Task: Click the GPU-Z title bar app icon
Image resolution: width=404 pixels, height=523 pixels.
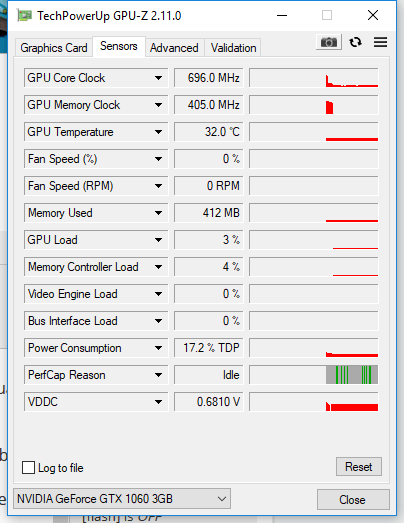Action: tap(24, 16)
